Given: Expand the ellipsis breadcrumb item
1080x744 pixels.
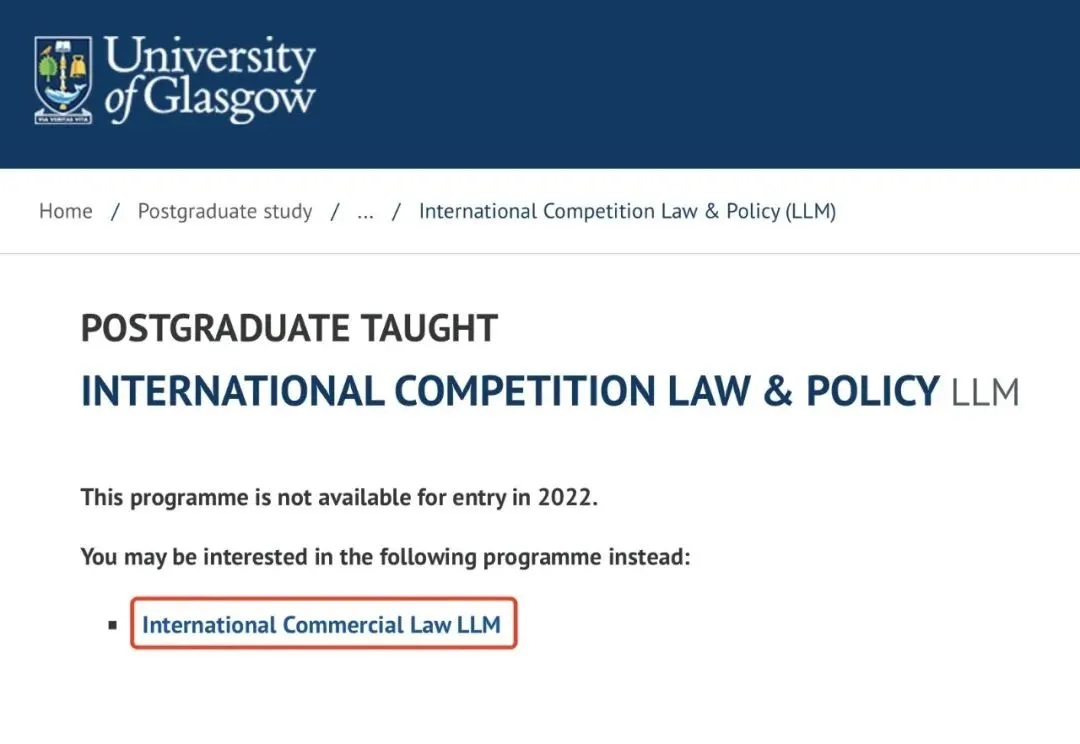Looking at the screenshot, I should (365, 211).
